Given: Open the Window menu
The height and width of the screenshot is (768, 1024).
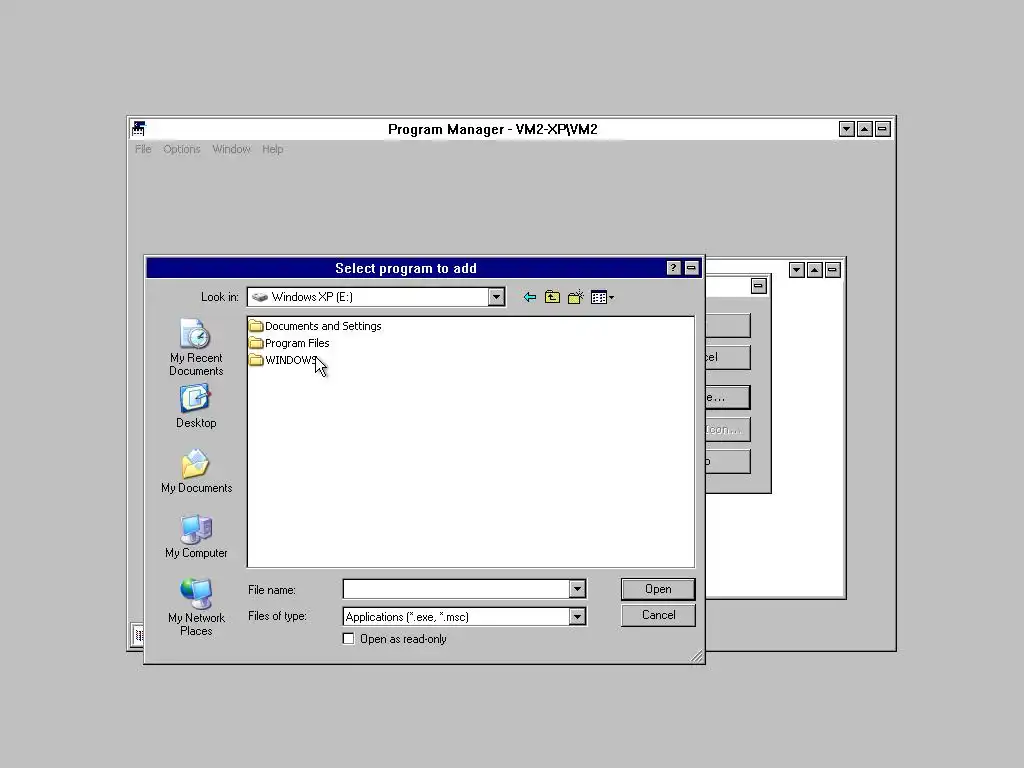Looking at the screenshot, I should 231,149.
